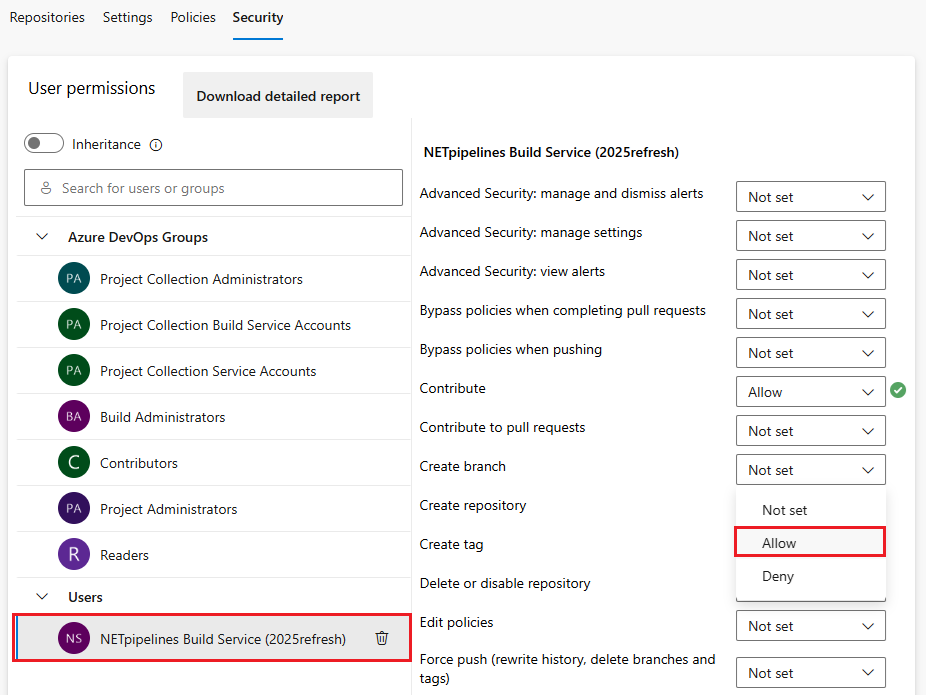Click the green checkmark beside Contribute
Screen dimensions: 926x695
pyautogui.click(x=898, y=390)
